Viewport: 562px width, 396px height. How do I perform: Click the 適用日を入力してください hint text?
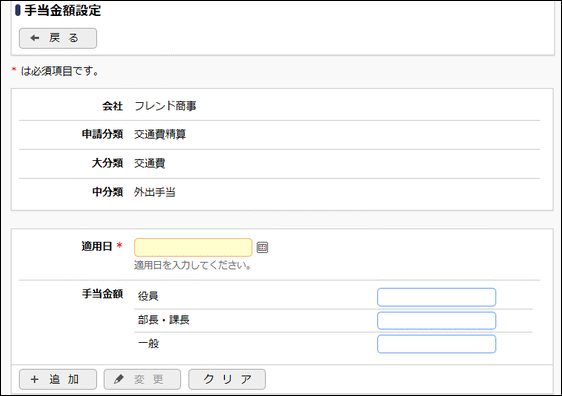coord(192,266)
